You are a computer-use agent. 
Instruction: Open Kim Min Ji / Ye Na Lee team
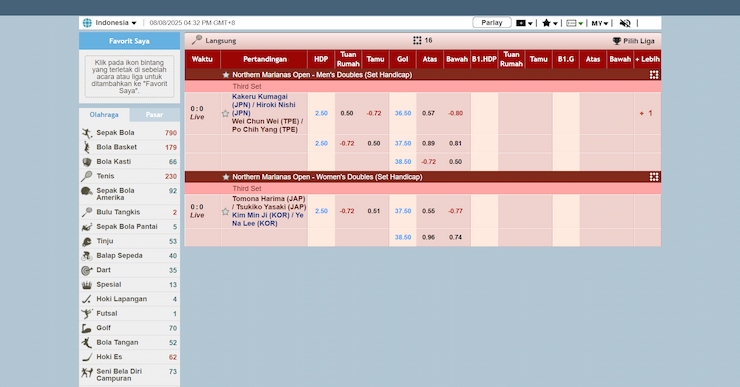(268, 219)
